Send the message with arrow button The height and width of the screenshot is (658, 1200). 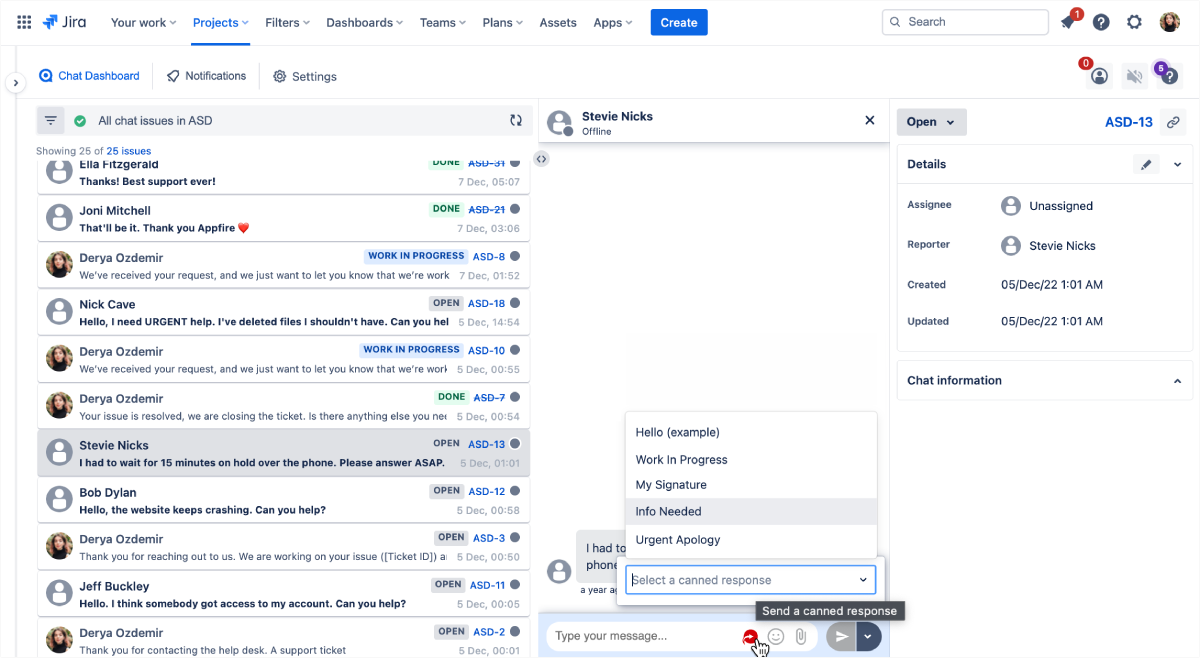point(841,636)
